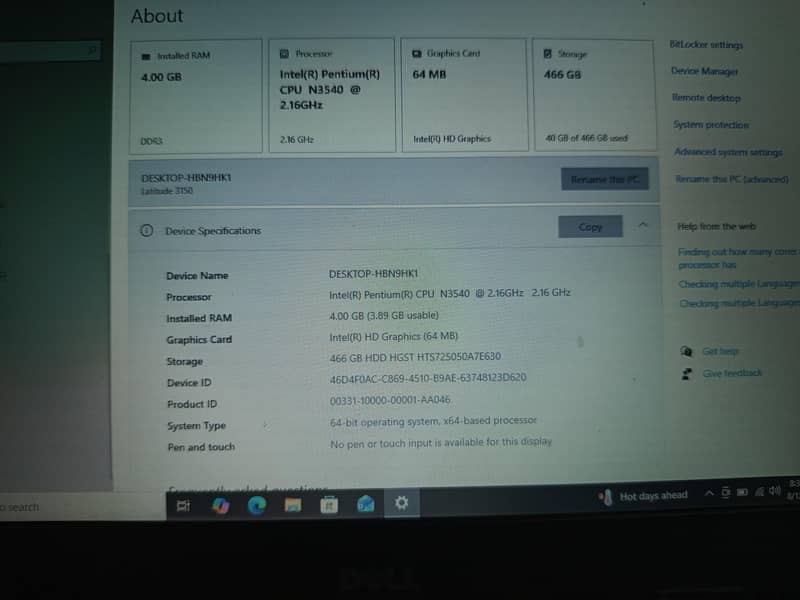800x600 pixels.
Task: Click the 40 GB of 466 GB used text
Action: click(x=586, y=138)
